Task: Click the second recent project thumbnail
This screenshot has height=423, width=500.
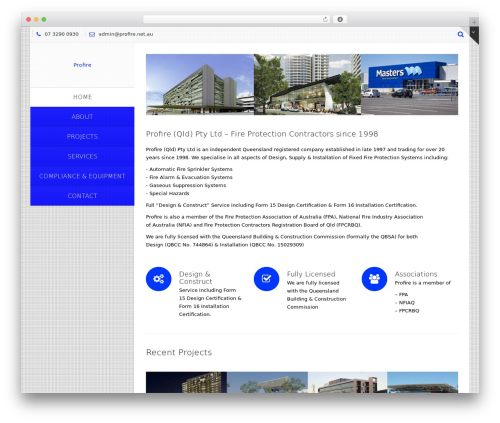Action: tap(267, 382)
